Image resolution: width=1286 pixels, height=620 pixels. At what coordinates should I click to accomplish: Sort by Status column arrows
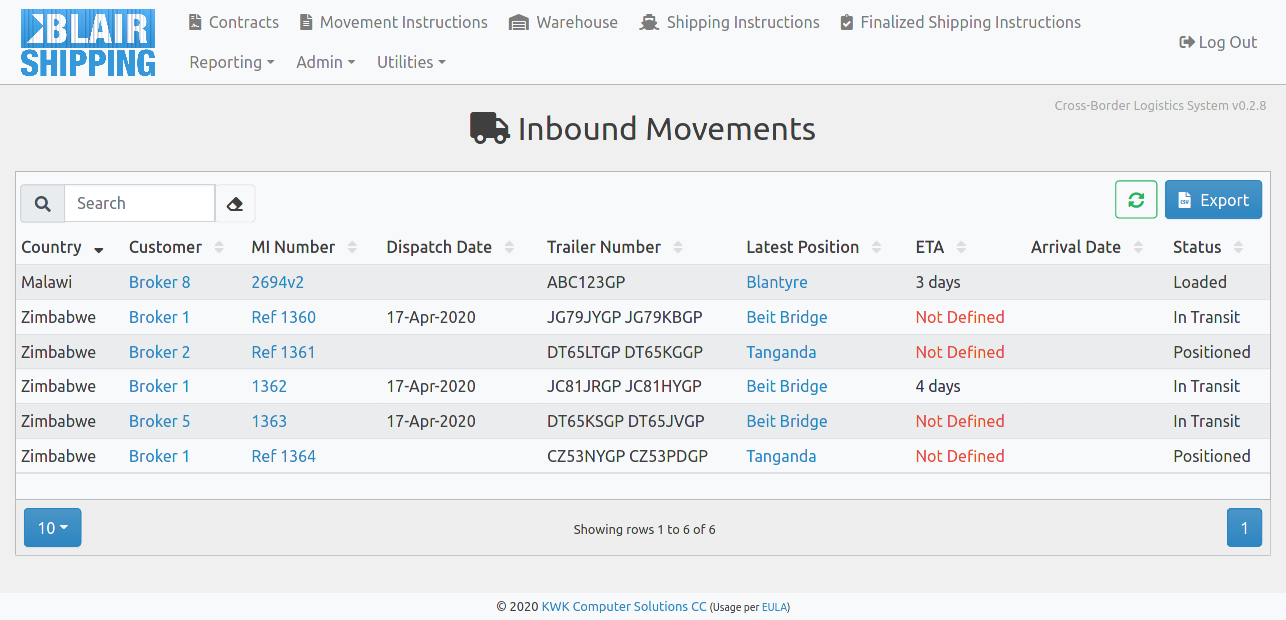pyautogui.click(x=1239, y=247)
